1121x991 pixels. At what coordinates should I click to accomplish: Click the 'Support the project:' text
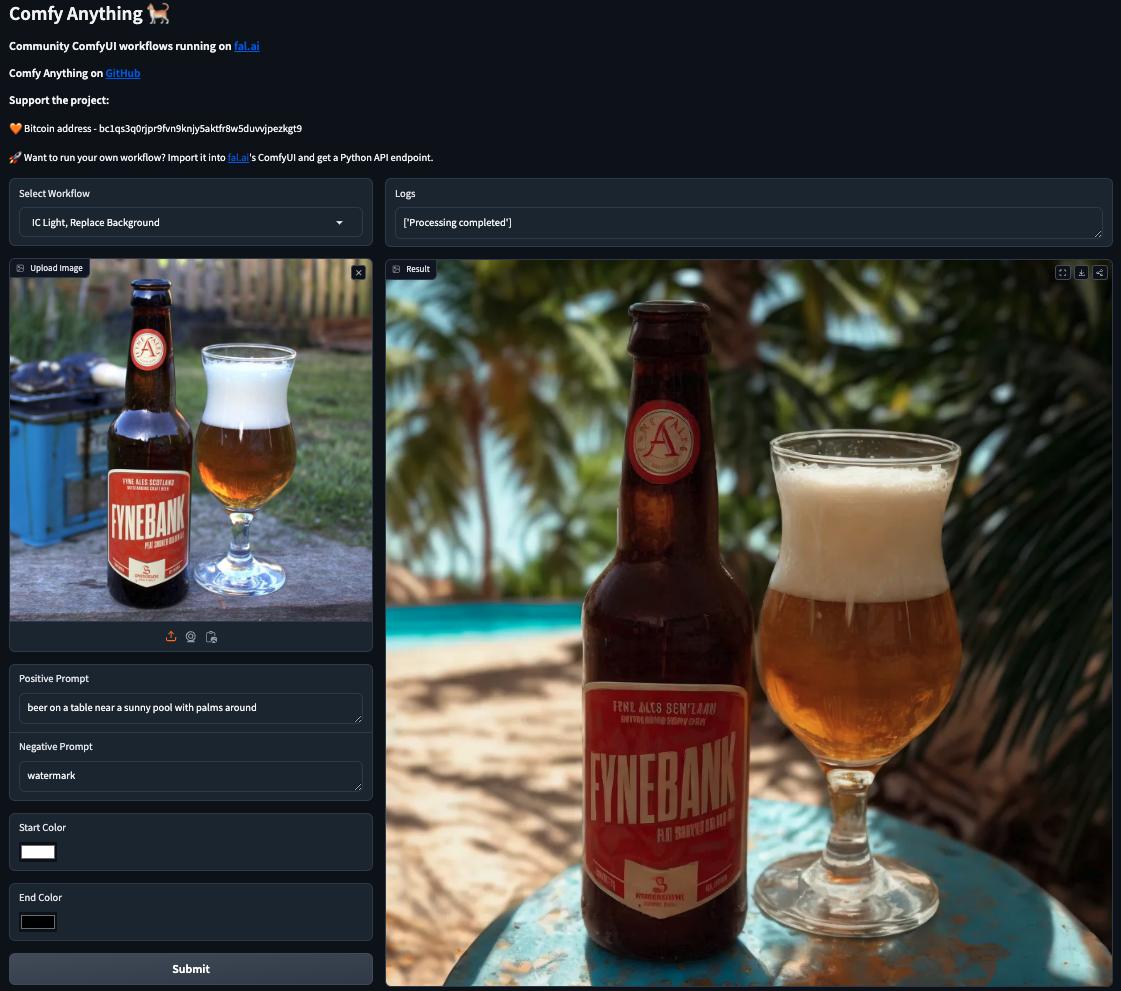(59, 100)
